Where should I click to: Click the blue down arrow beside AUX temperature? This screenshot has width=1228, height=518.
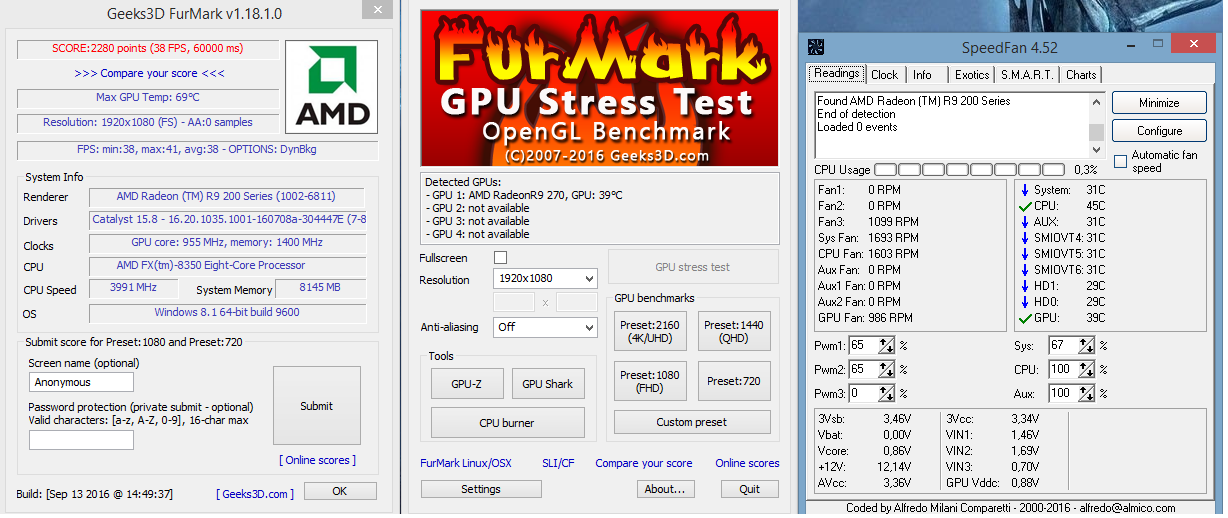click(x=1025, y=222)
